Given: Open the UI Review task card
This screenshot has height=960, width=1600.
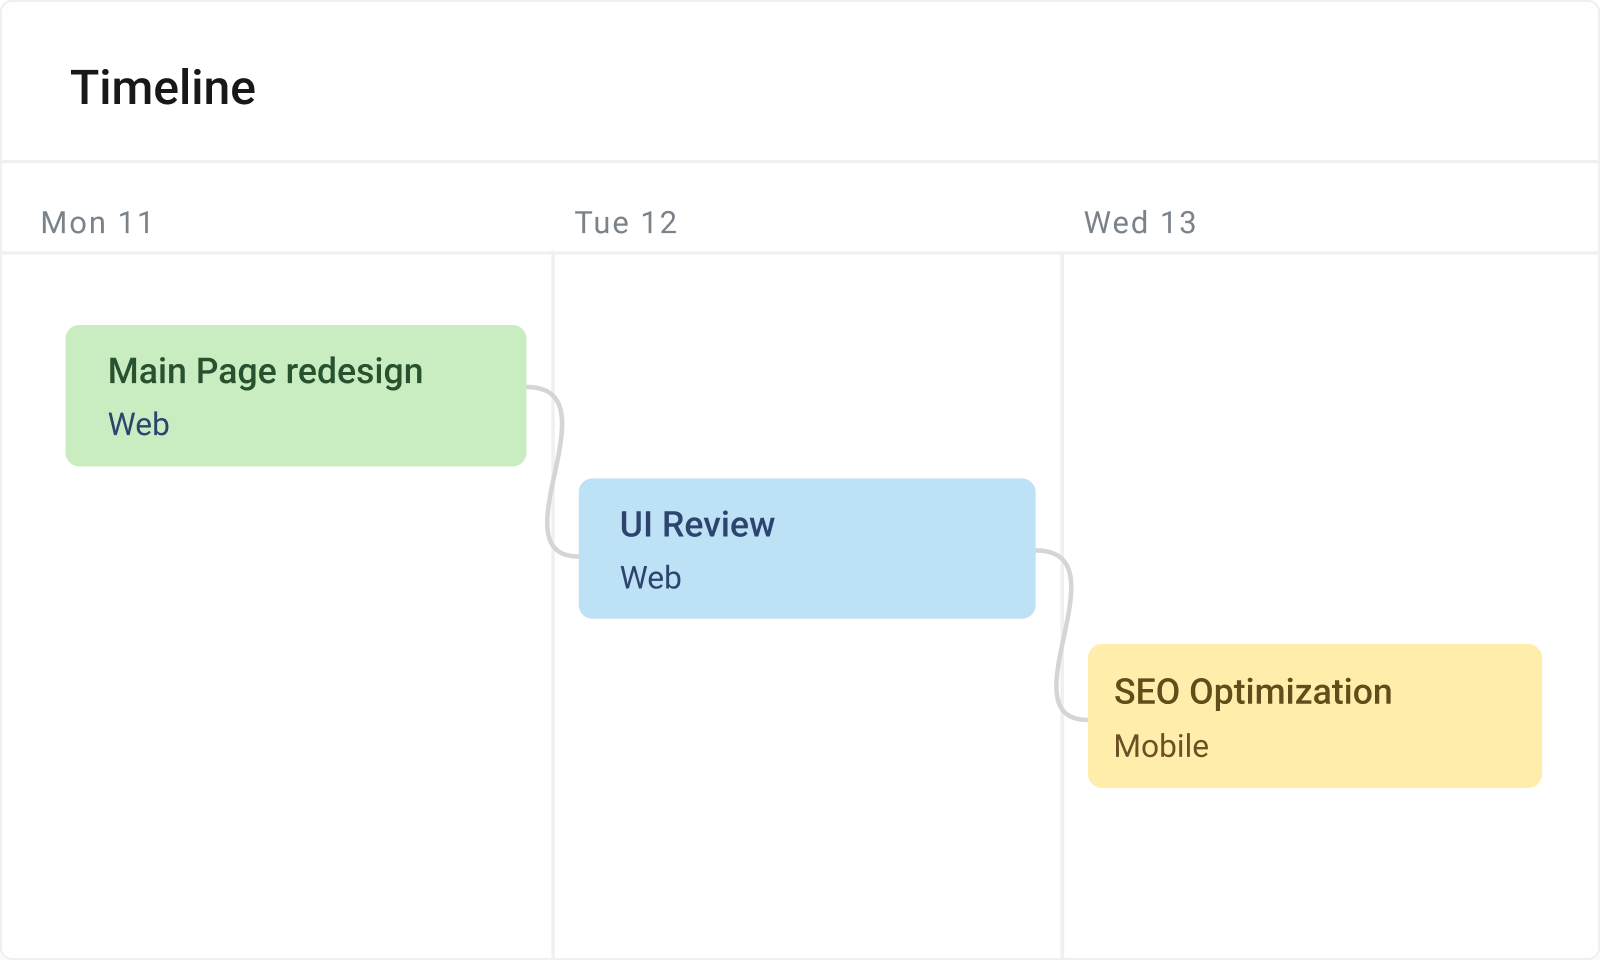Looking at the screenshot, I should [806, 548].
